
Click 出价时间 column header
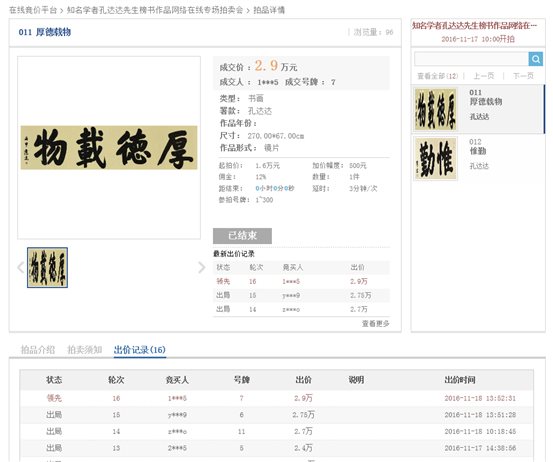pyautogui.click(x=460, y=380)
